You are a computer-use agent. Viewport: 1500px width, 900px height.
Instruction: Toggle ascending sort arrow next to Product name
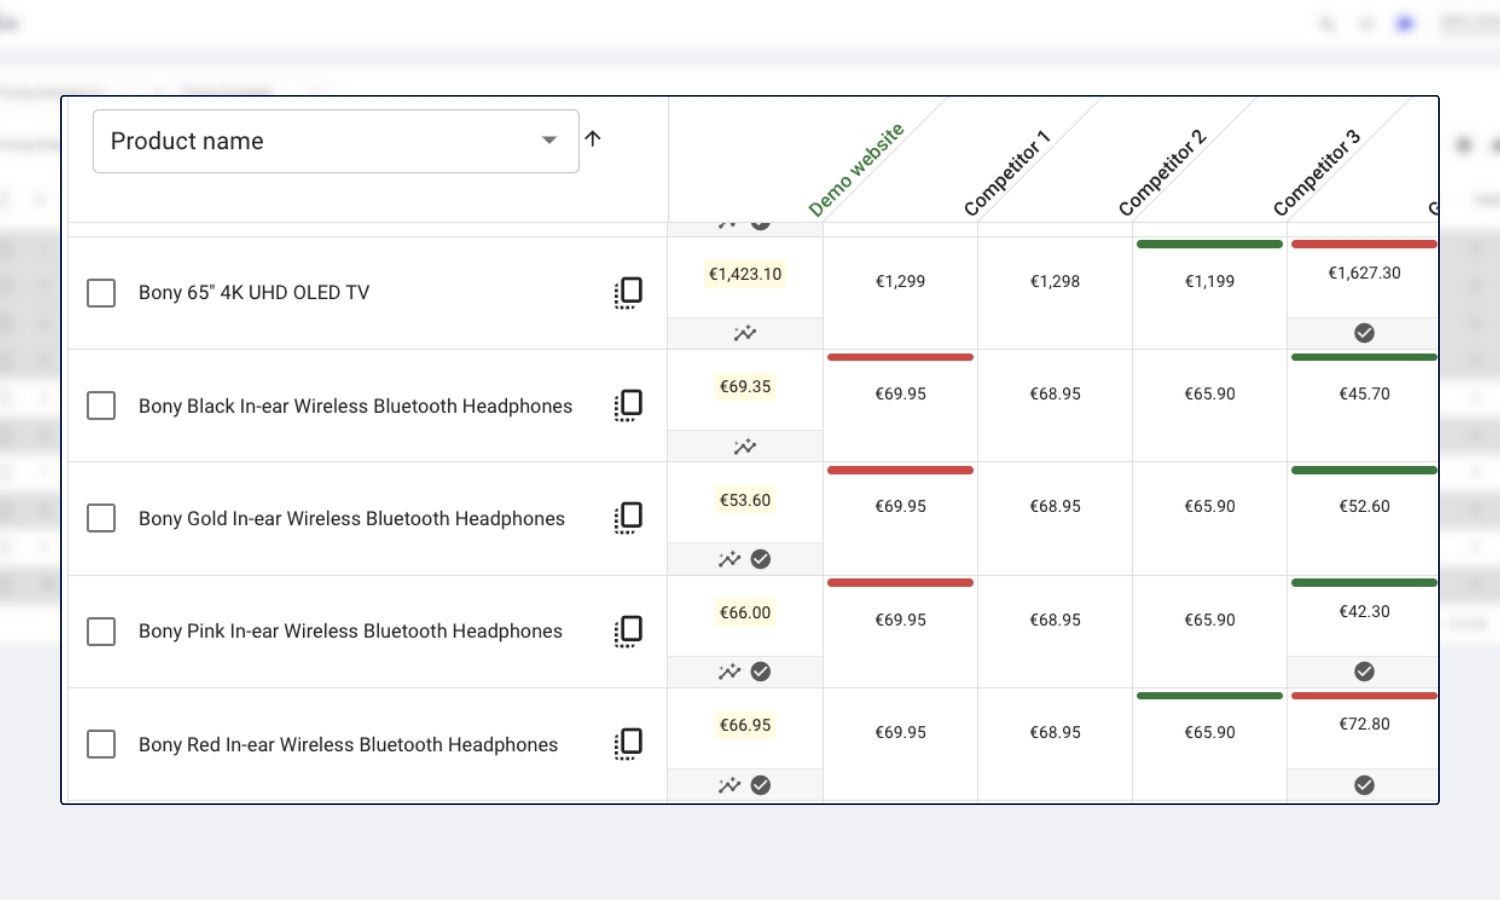tap(593, 139)
